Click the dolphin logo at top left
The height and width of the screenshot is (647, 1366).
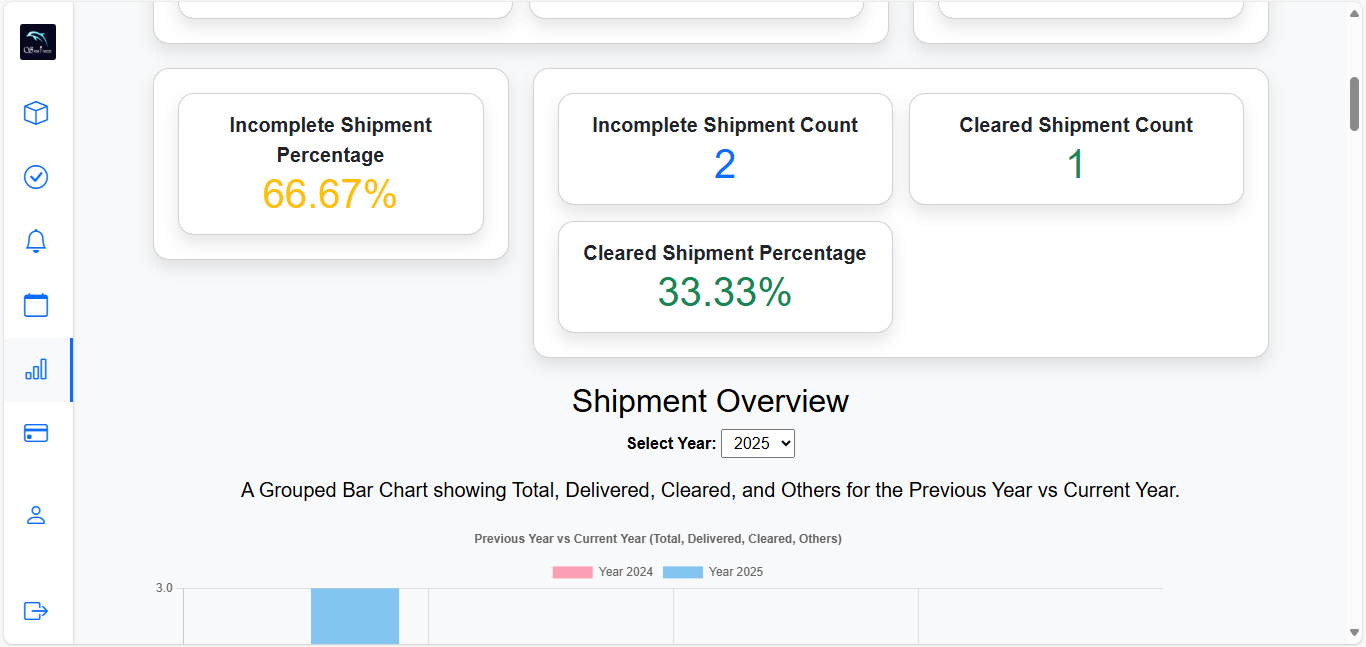click(38, 42)
